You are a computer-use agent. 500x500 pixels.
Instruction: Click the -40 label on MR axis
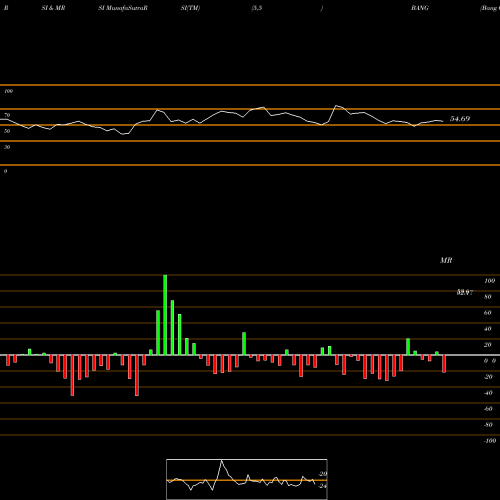tap(488, 393)
